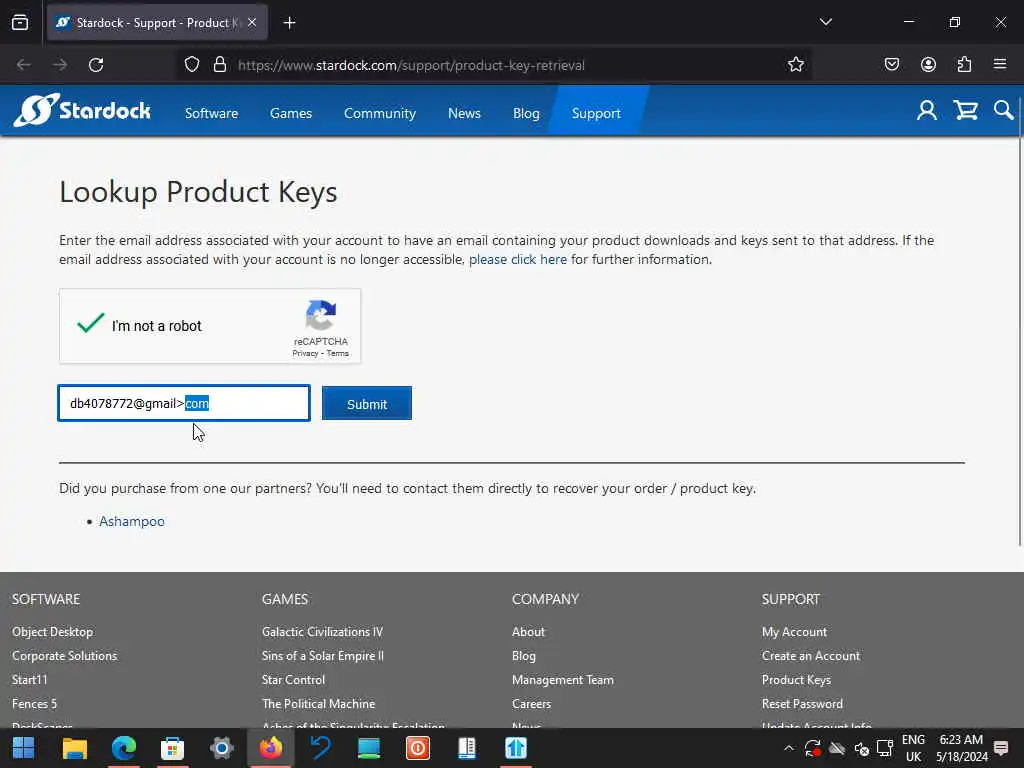Open the News nav item
1024x768 pixels.
click(x=464, y=113)
